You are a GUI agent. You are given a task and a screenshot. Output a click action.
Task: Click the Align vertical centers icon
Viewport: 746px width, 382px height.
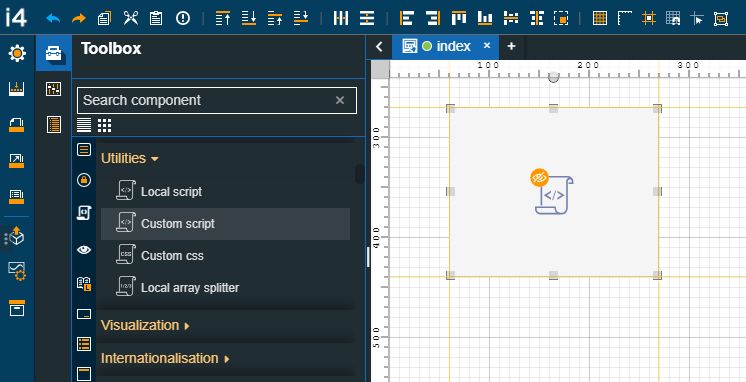tap(537, 18)
